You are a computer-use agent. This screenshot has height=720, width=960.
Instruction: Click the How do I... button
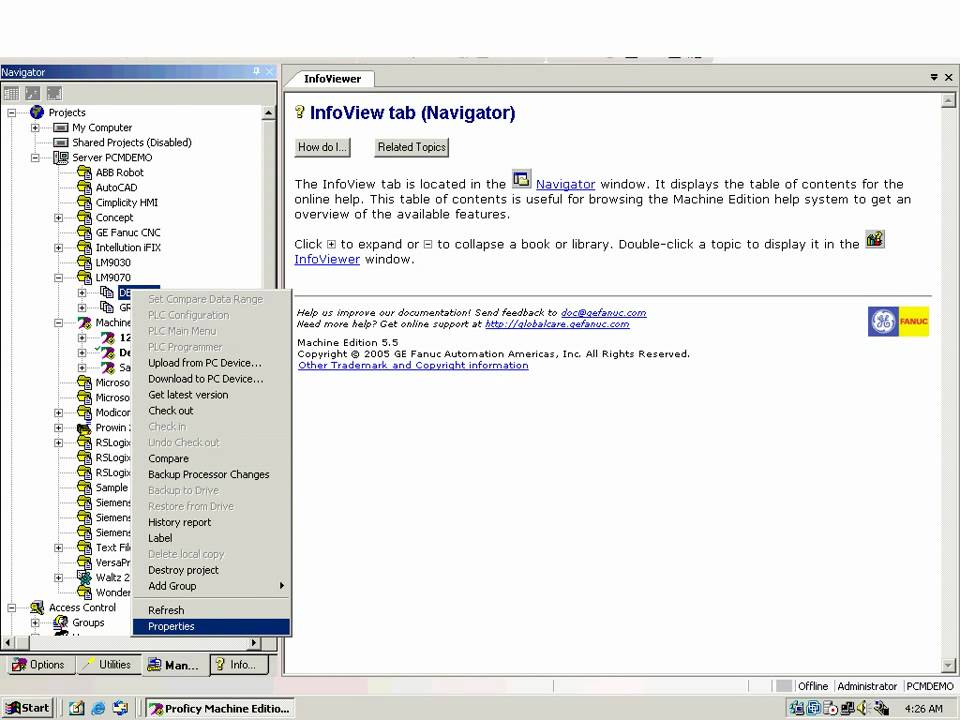click(x=322, y=147)
